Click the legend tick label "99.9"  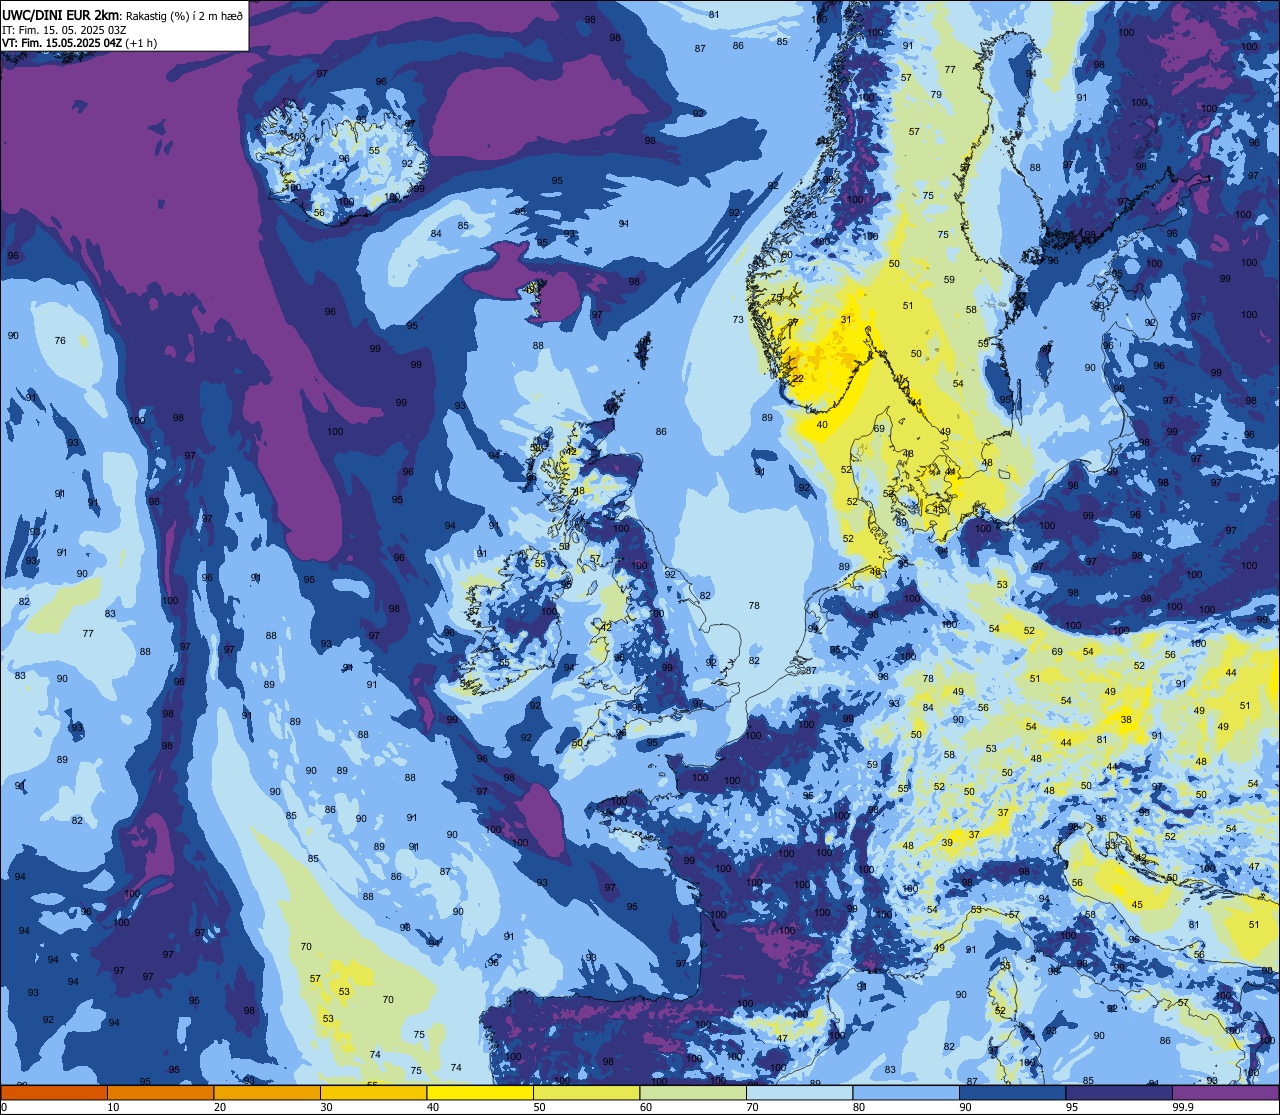(x=1184, y=1107)
